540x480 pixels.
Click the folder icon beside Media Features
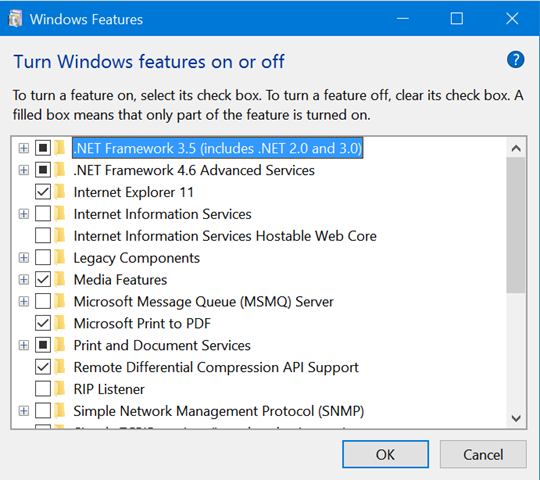pyautogui.click(x=60, y=279)
